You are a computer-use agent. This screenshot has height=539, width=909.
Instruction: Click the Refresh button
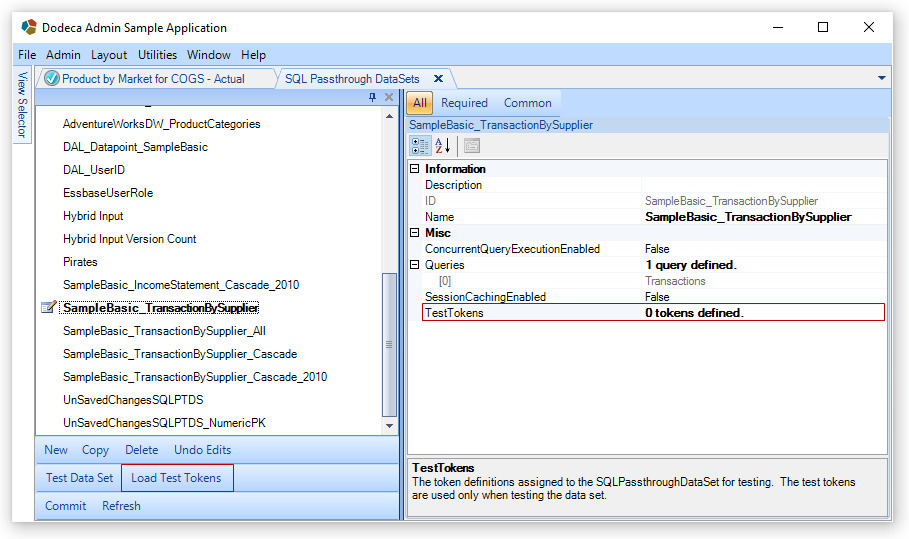(121, 505)
